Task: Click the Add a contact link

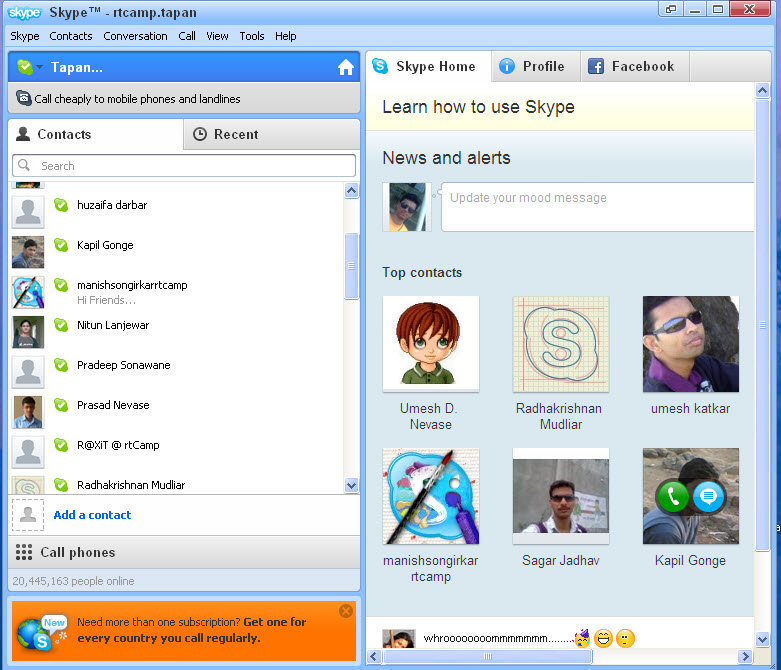Action: [92, 515]
